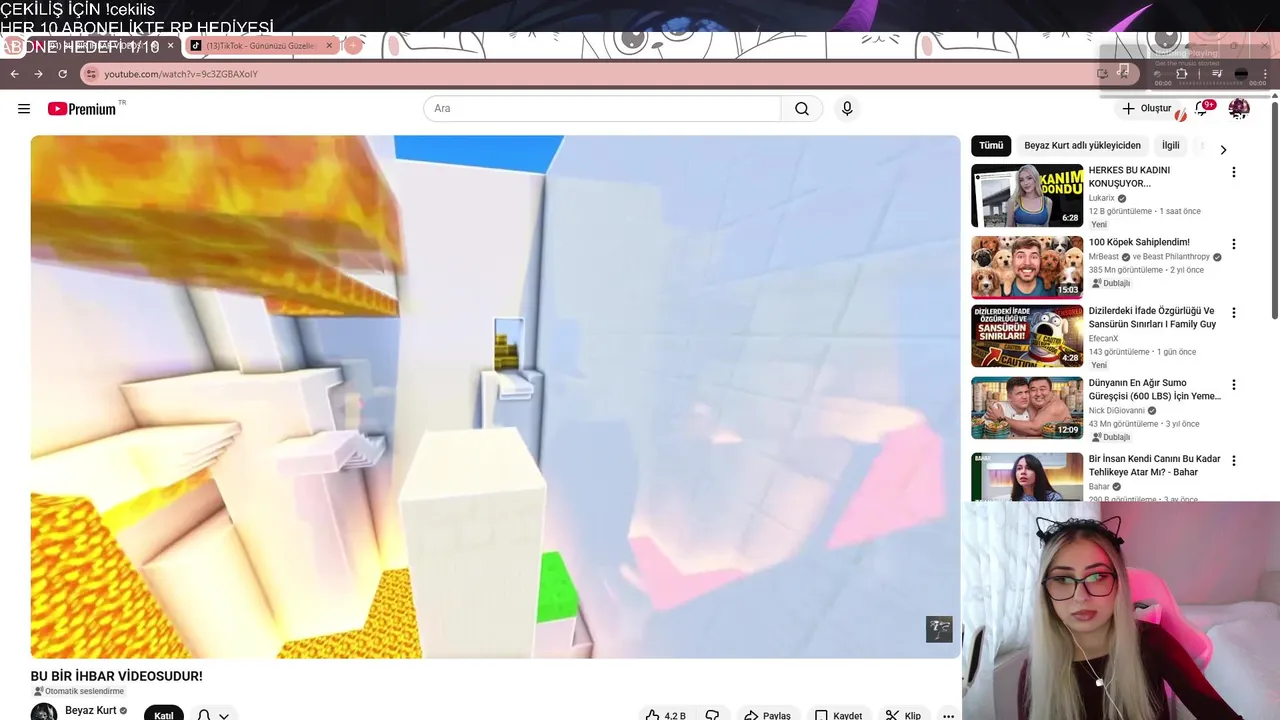The height and width of the screenshot is (720, 1280).
Task: Click the media control music icon in address bar
Action: [x=1123, y=72]
